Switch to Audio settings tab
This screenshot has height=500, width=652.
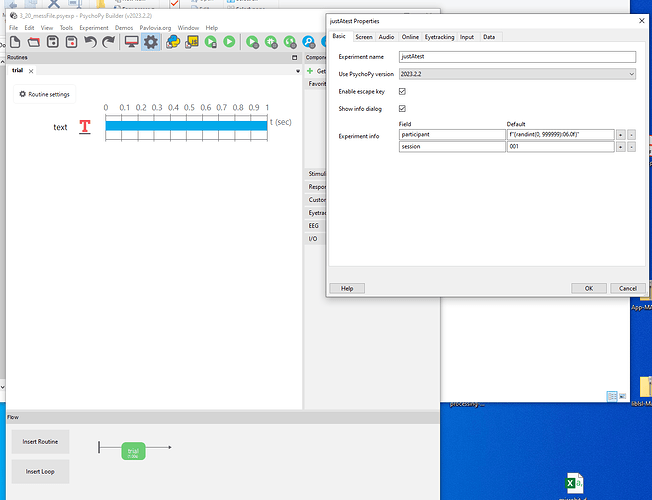click(x=386, y=37)
